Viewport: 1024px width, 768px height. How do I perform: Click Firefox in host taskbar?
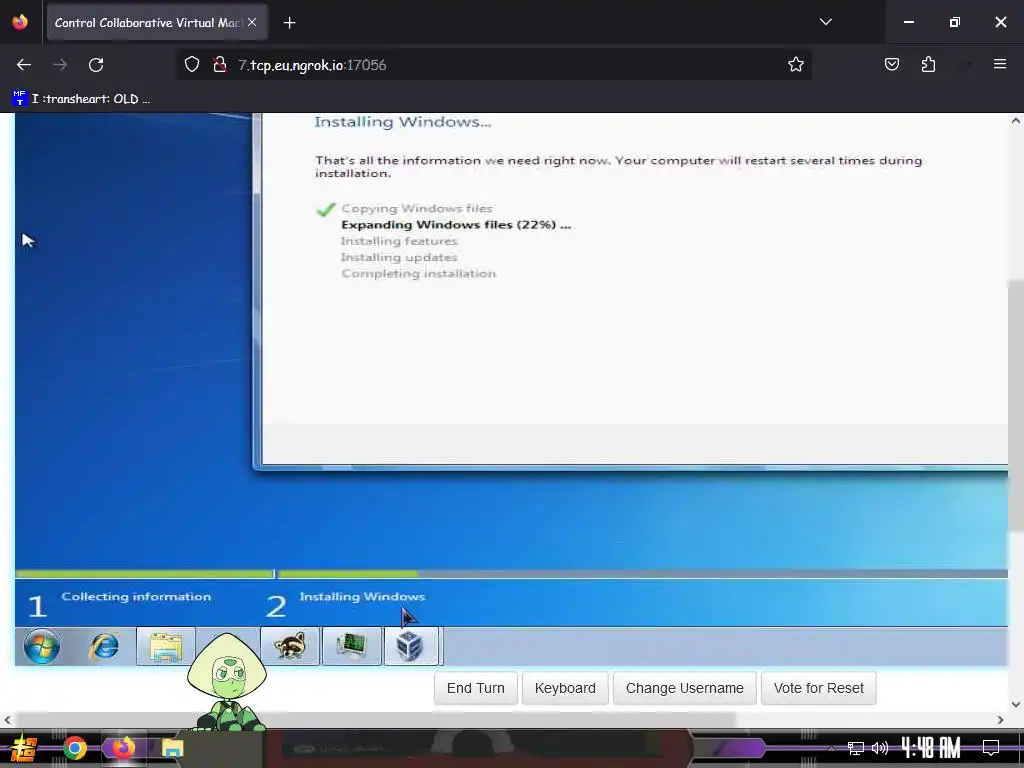123,748
